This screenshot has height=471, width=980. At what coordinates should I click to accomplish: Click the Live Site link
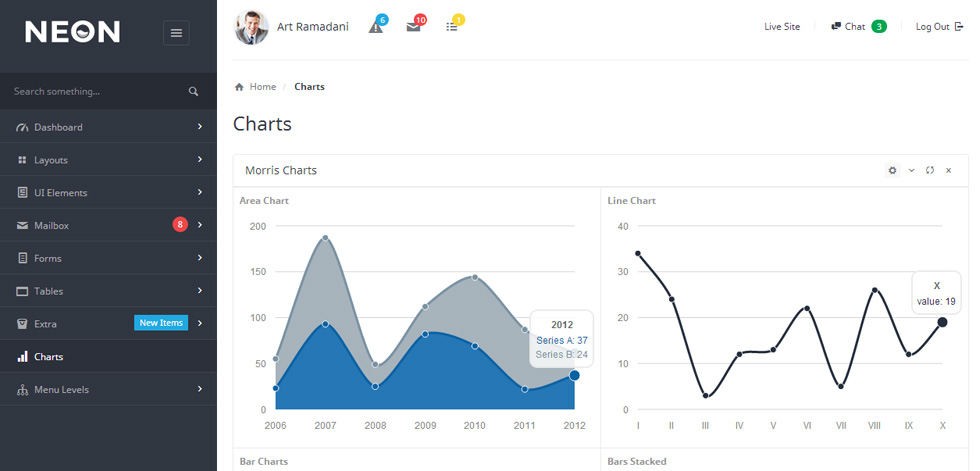click(x=782, y=27)
